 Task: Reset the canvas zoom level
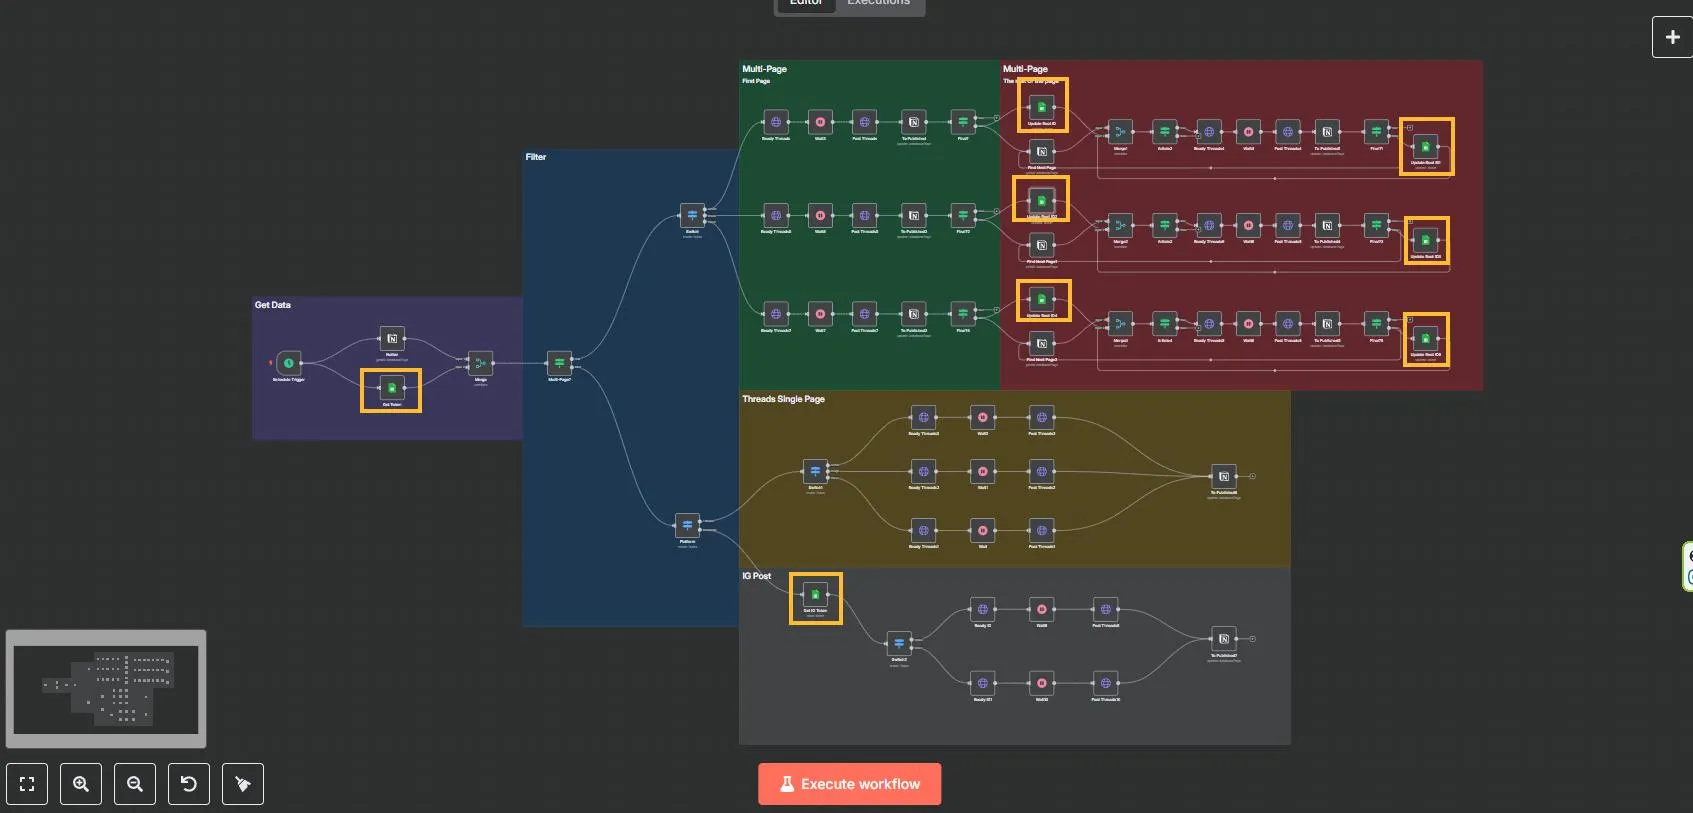point(189,784)
